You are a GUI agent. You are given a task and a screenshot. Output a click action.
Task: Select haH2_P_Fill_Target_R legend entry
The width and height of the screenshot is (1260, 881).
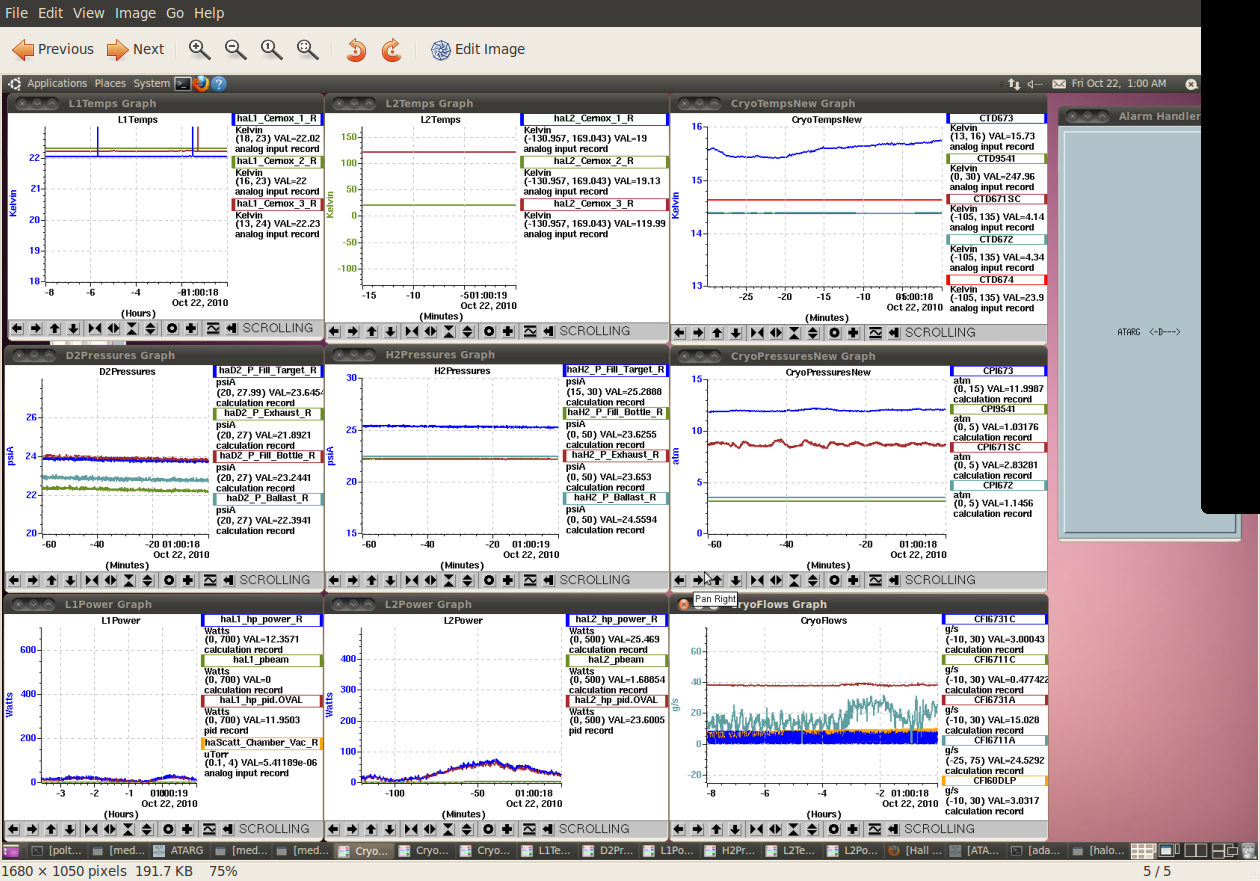616,370
